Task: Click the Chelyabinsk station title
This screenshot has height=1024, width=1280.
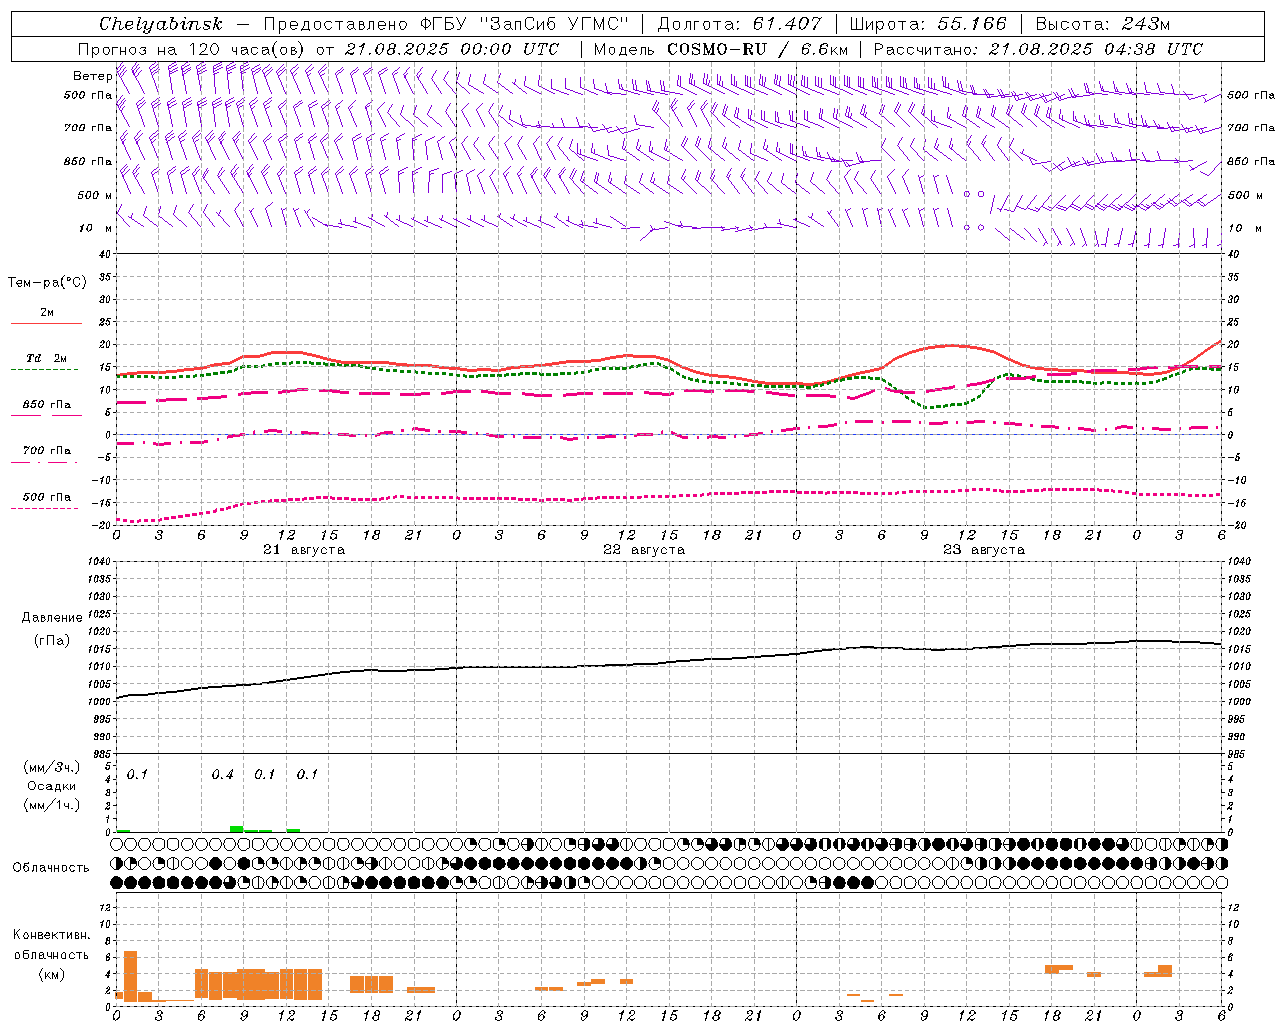Action: pos(160,24)
